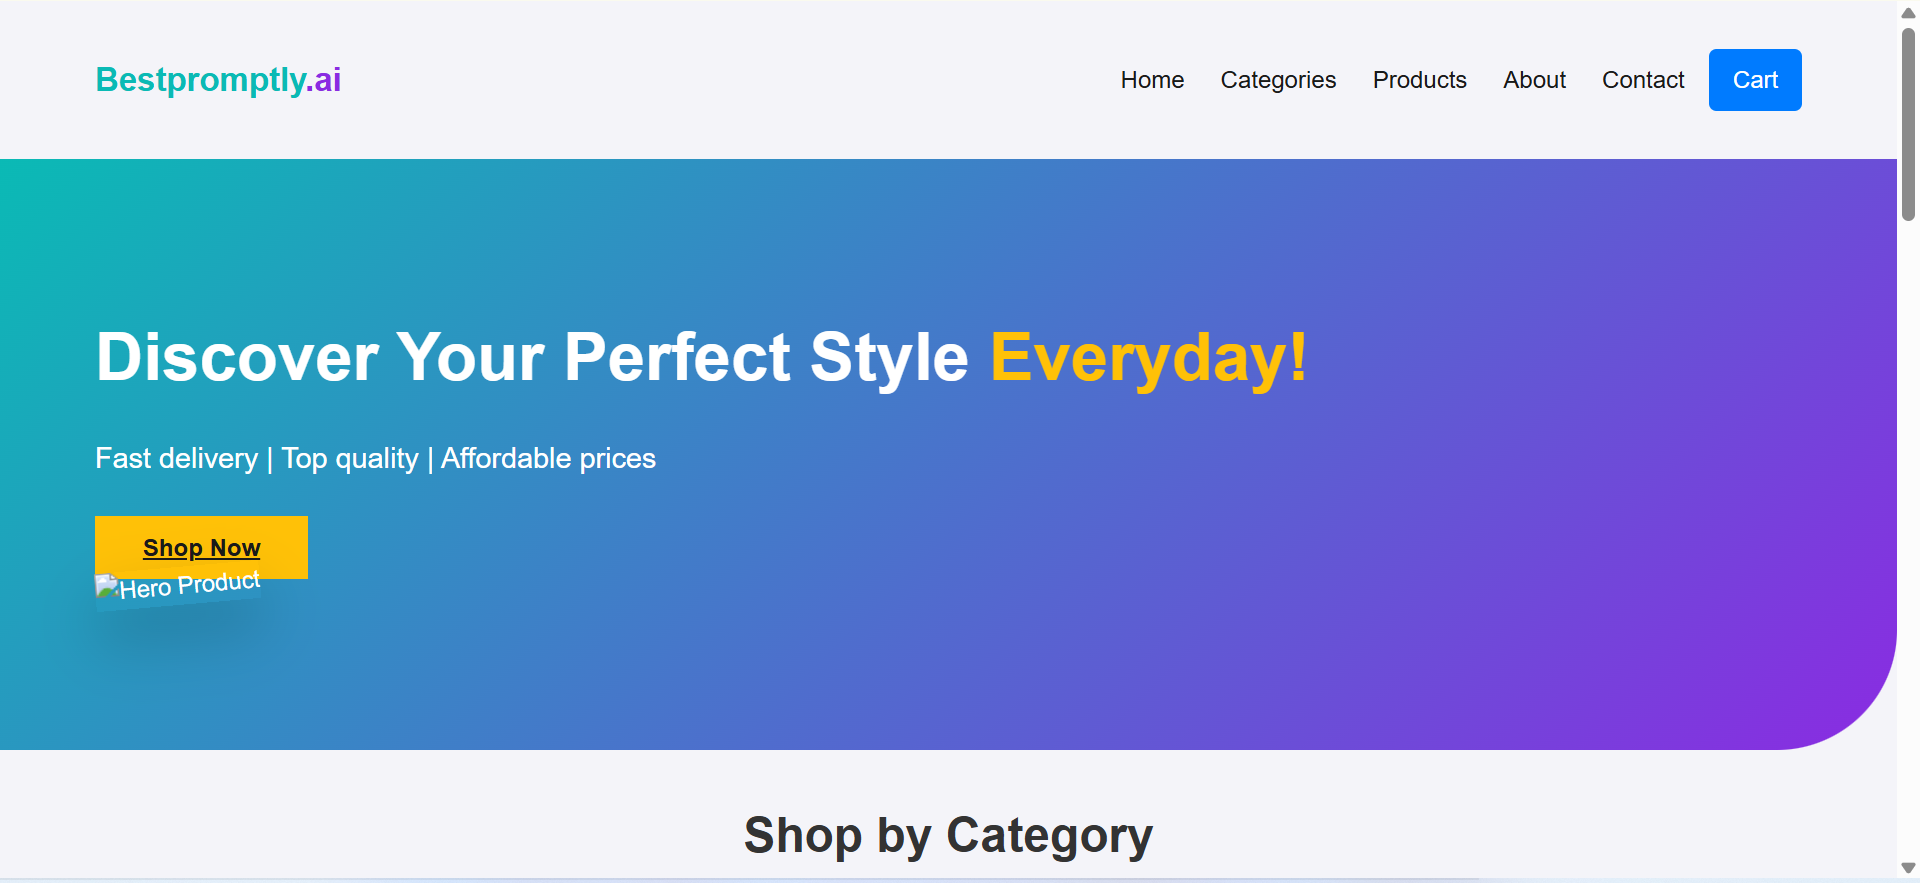Image resolution: width=1920 pixels, height=883 pixels.
Task: Open the Categories navigation item
Action: click(x=1278, y=80)
